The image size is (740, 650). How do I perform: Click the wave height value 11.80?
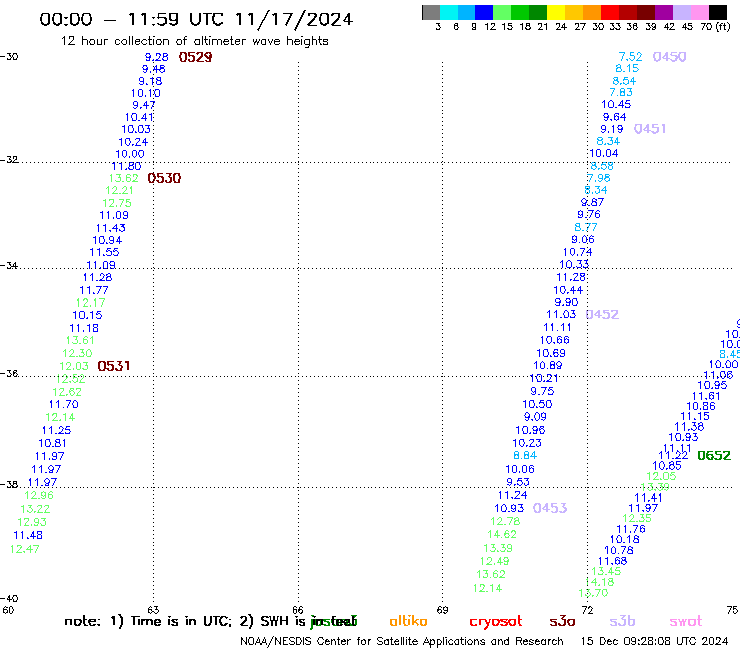(126, 166)
